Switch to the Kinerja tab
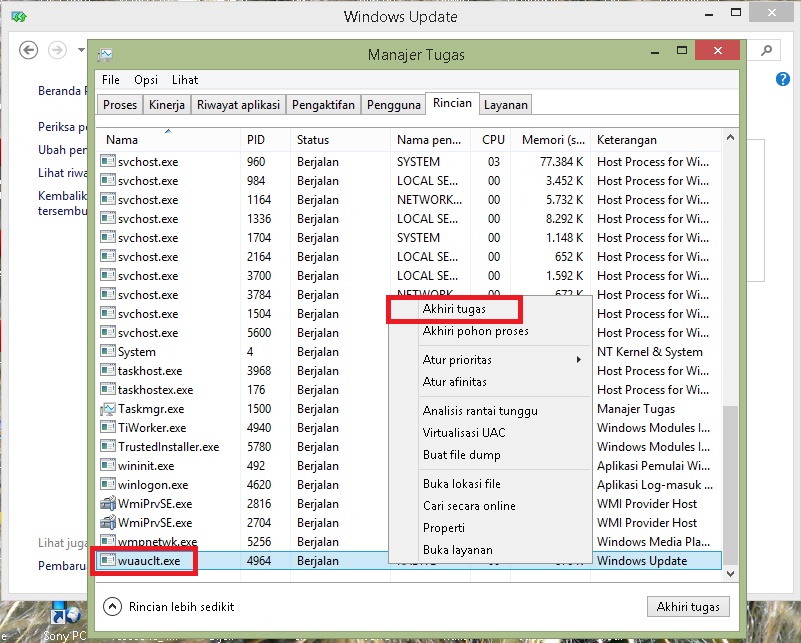 [x=166, y=103]
